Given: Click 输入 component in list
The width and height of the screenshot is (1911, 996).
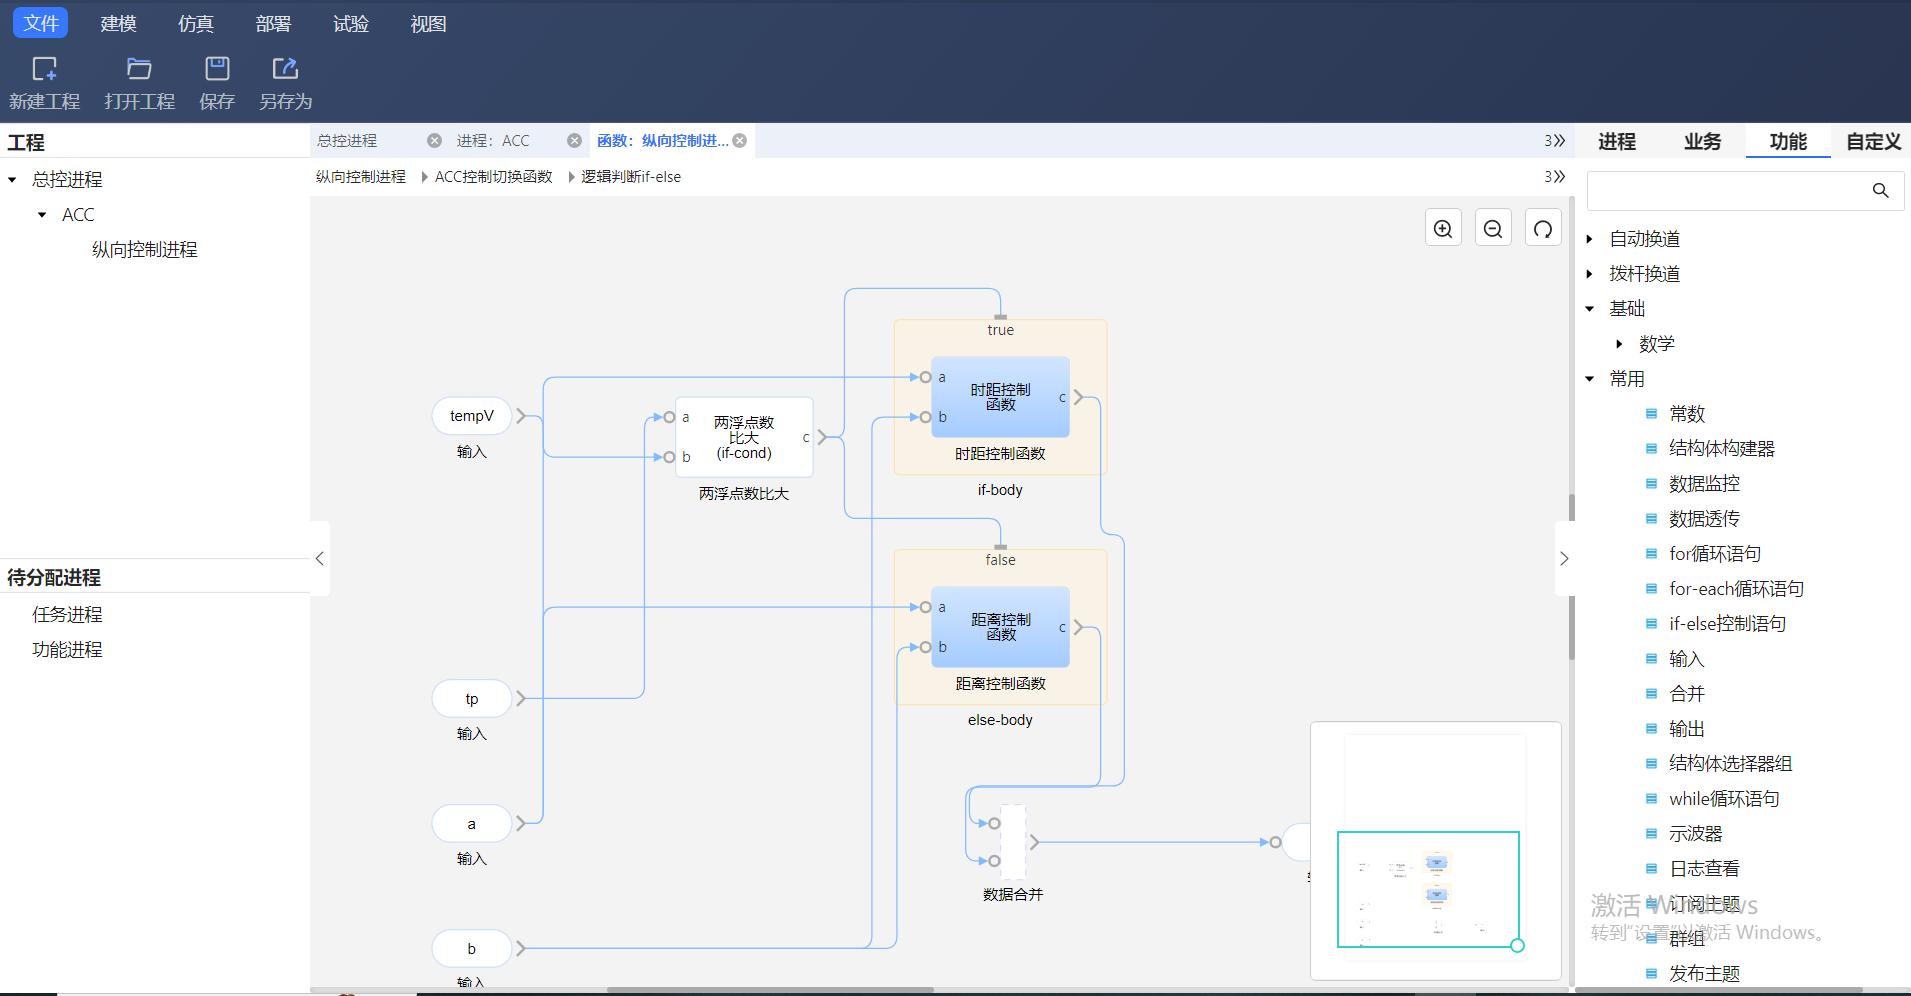Looking at the screenshot, I should coord(1686,659).
